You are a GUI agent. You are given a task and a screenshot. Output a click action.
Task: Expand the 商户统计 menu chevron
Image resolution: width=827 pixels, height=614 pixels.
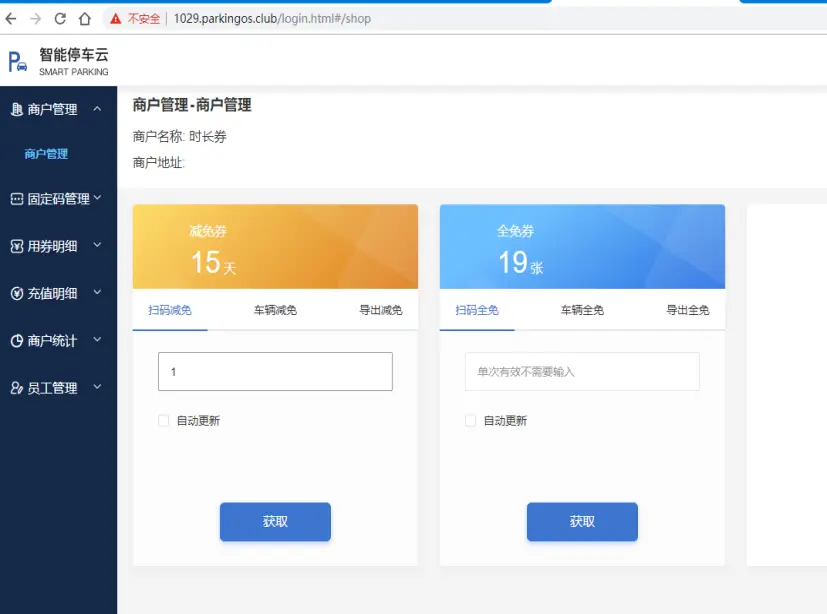97,340
